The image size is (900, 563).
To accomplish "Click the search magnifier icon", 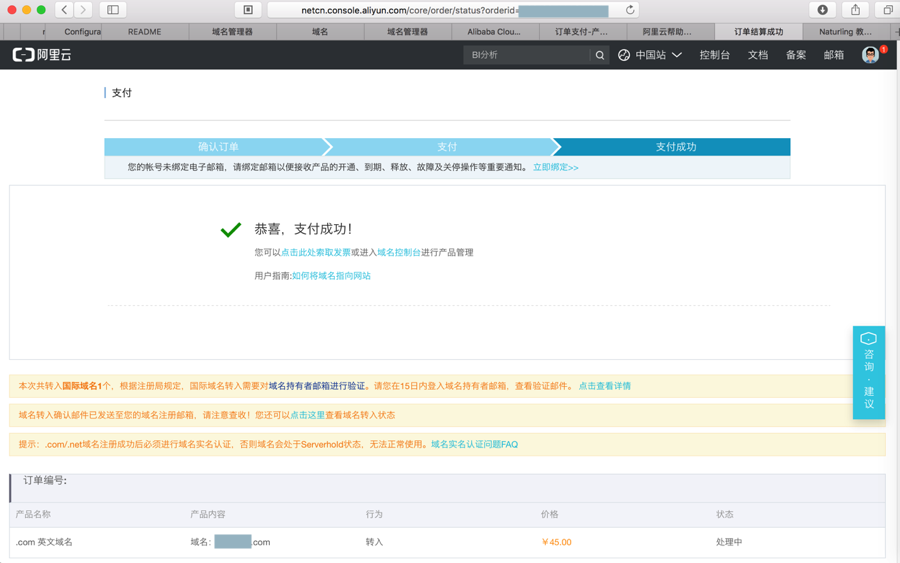I will click(x=600, y=55).
